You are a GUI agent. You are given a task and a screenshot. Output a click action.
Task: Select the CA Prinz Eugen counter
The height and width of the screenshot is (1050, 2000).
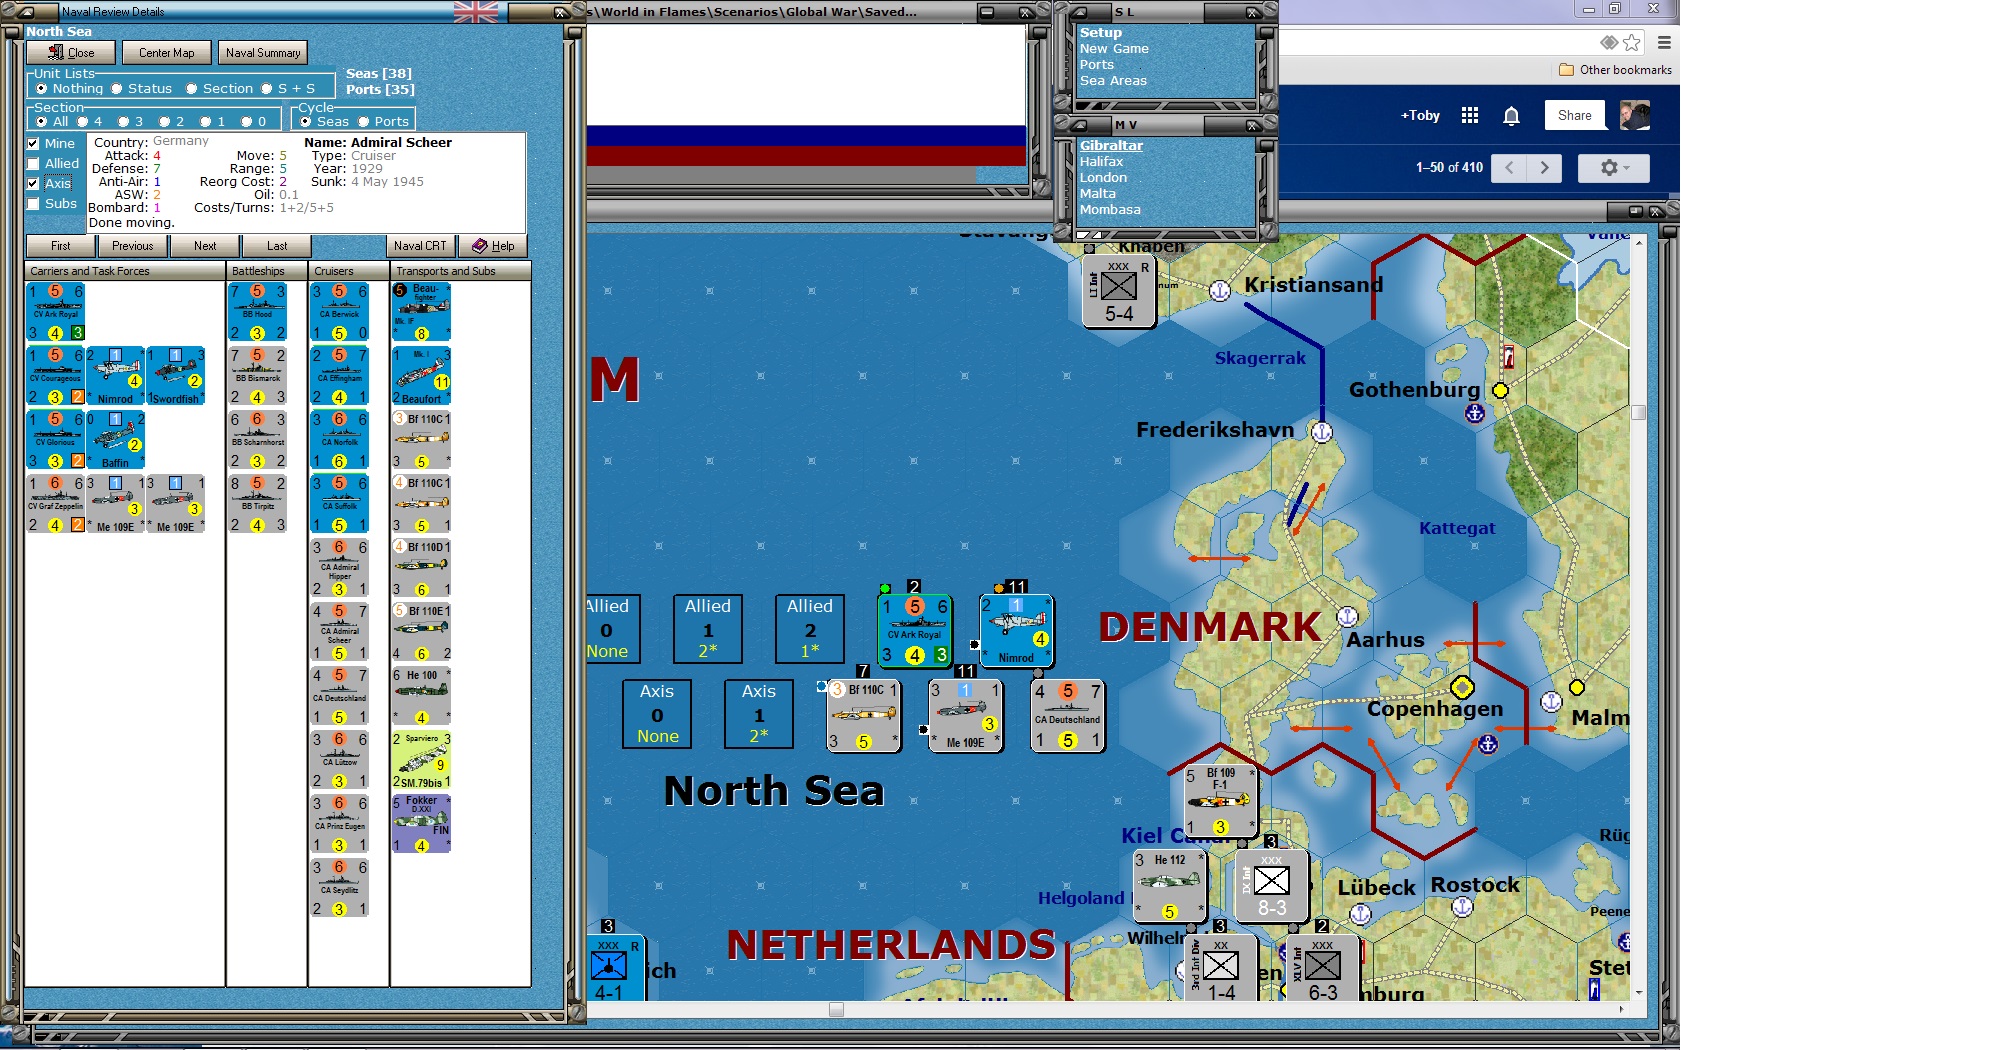[x=340, y=824]
